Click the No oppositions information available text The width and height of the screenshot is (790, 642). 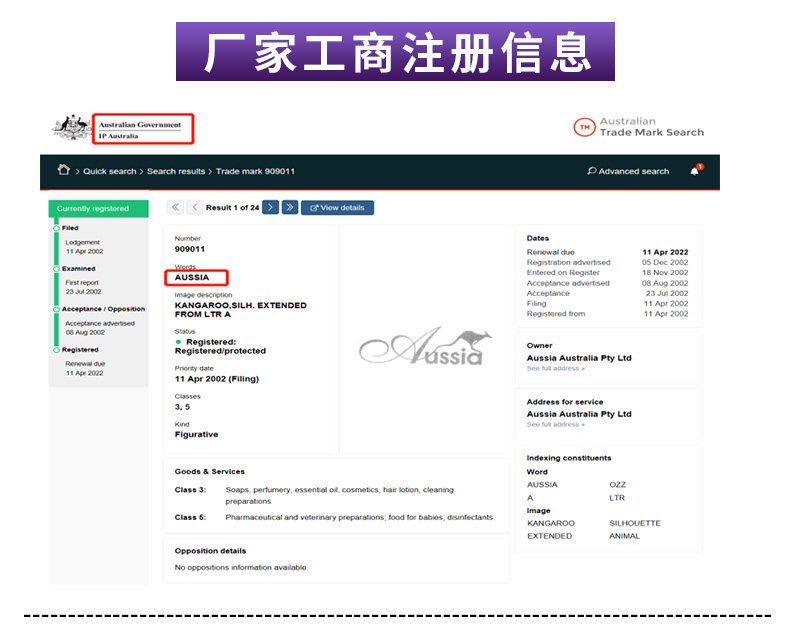pyautogui.click(x=241, y=567)
